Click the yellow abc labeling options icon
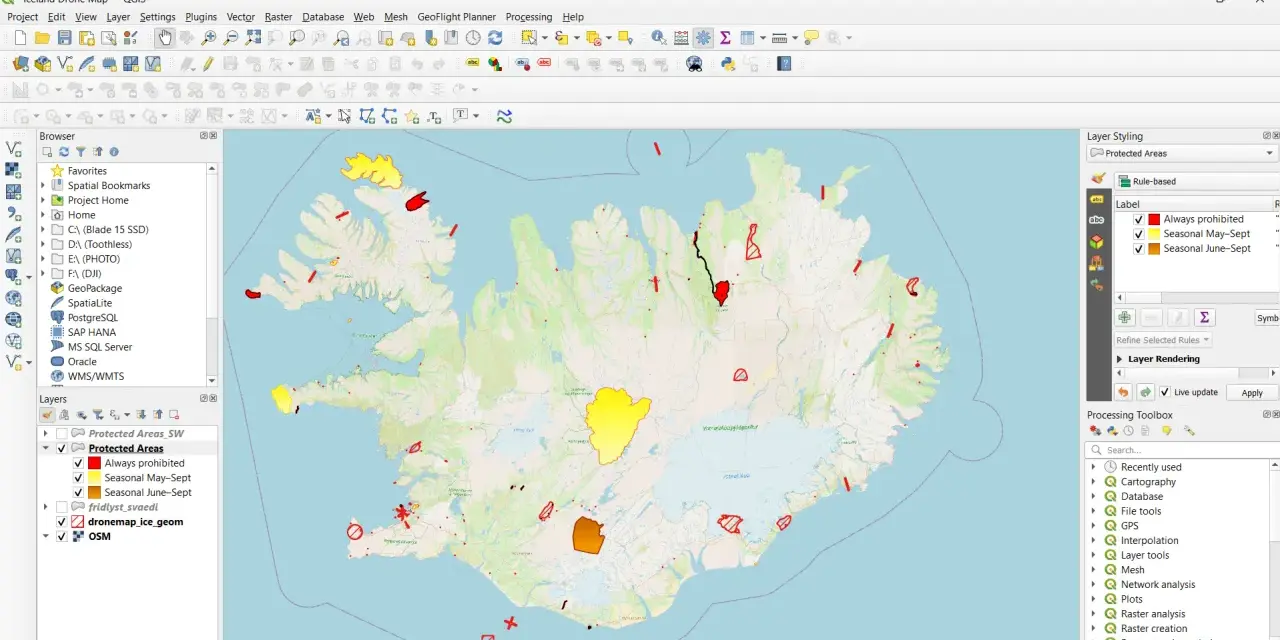1280x640 pixels. (x=474, y=63)
